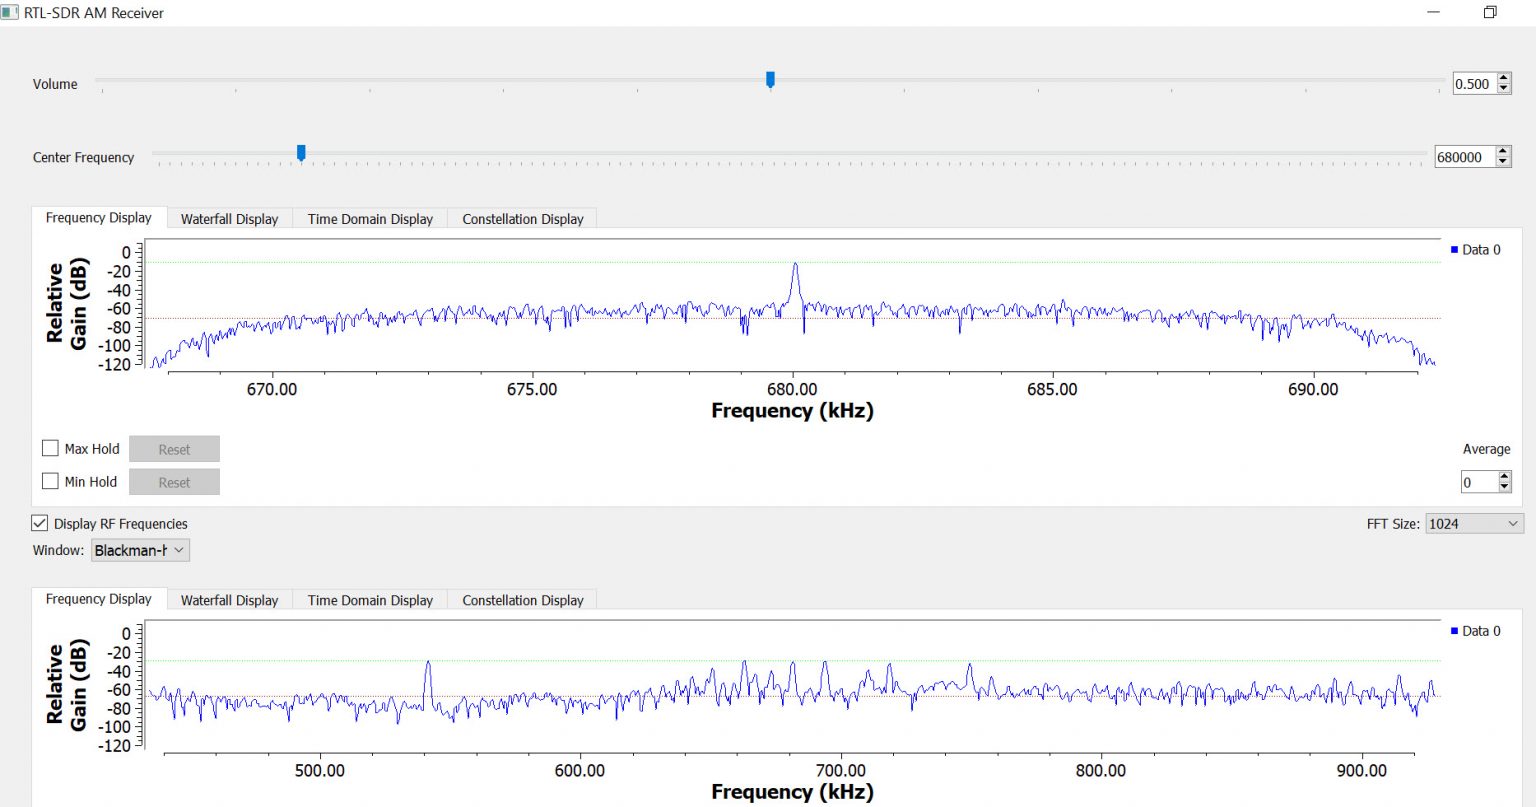The image size is (1536, 807).
Task: Enable the Max Hold checkbox
Action: (x=50, y=448)
